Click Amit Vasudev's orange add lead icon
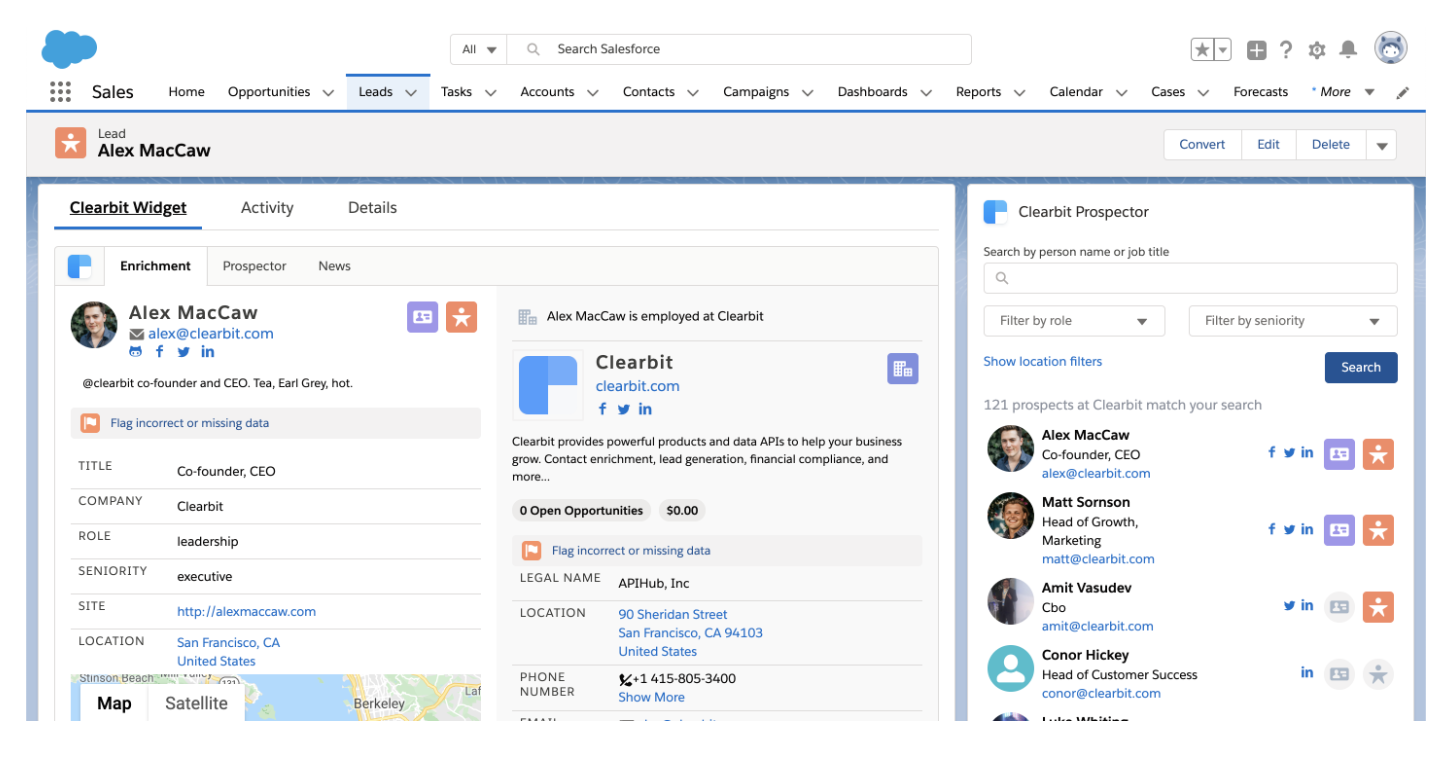 (x=1378, y=606)
